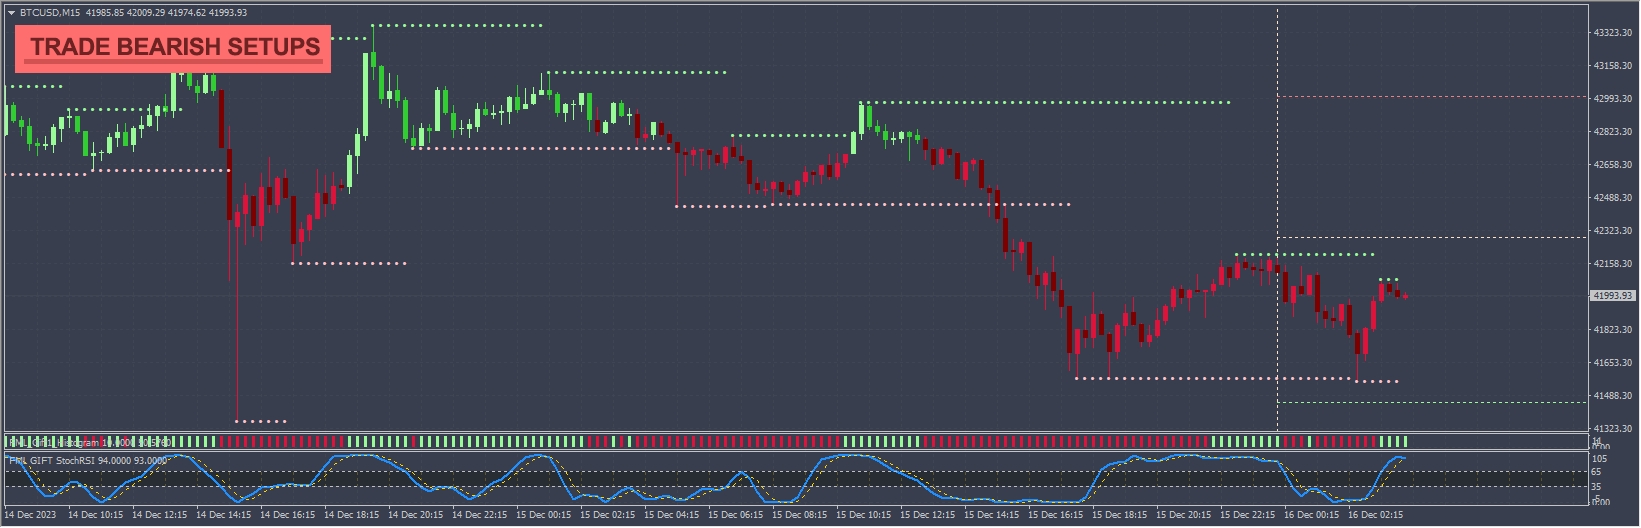This screenshot has width=1641, height=528.
Task: Click the 14 Dec 18:15 time label
Action: 351,515
